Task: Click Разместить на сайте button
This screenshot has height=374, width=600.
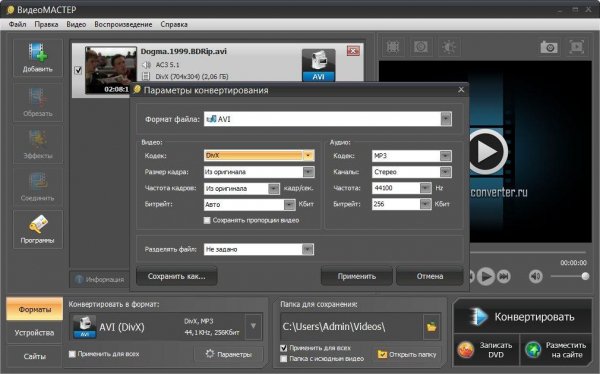Action: point(556,350)
